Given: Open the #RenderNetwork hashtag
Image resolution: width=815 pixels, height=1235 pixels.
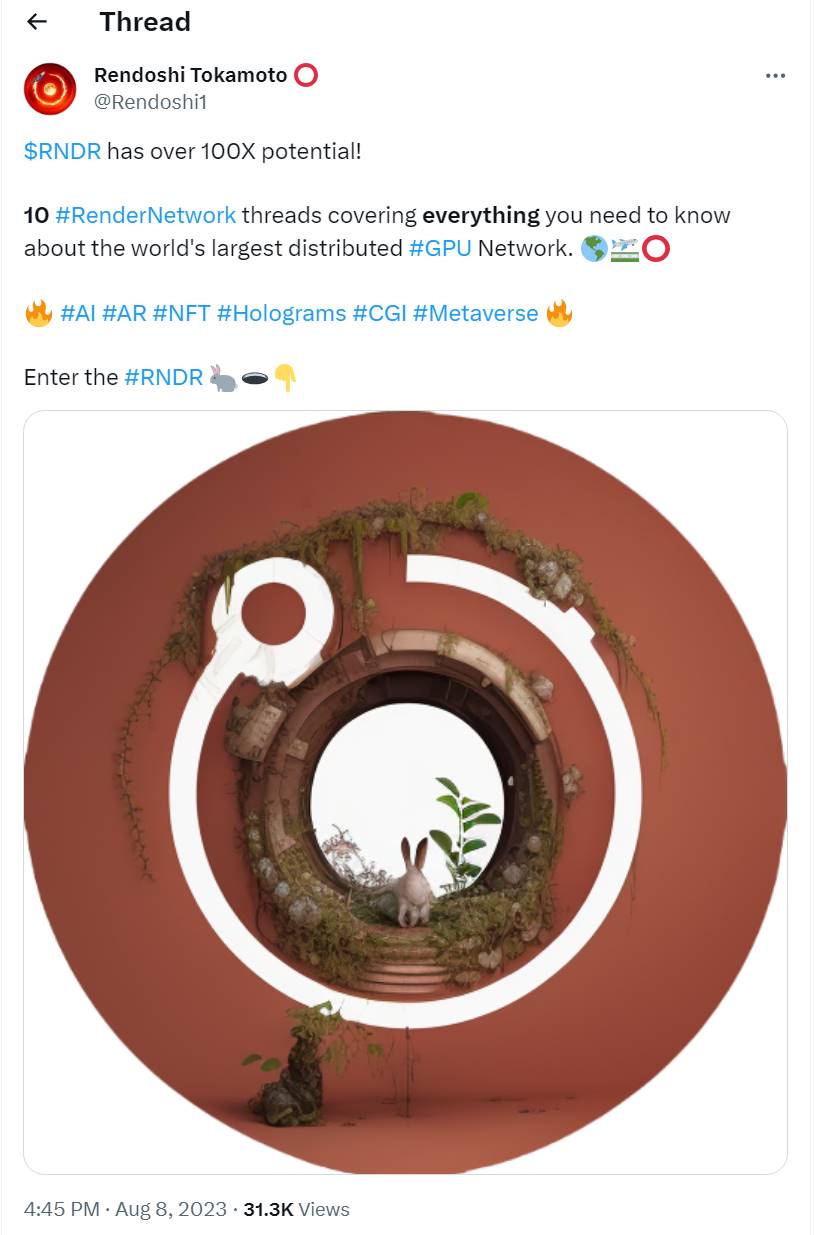Looking at the screenshot, I should 146,215.
